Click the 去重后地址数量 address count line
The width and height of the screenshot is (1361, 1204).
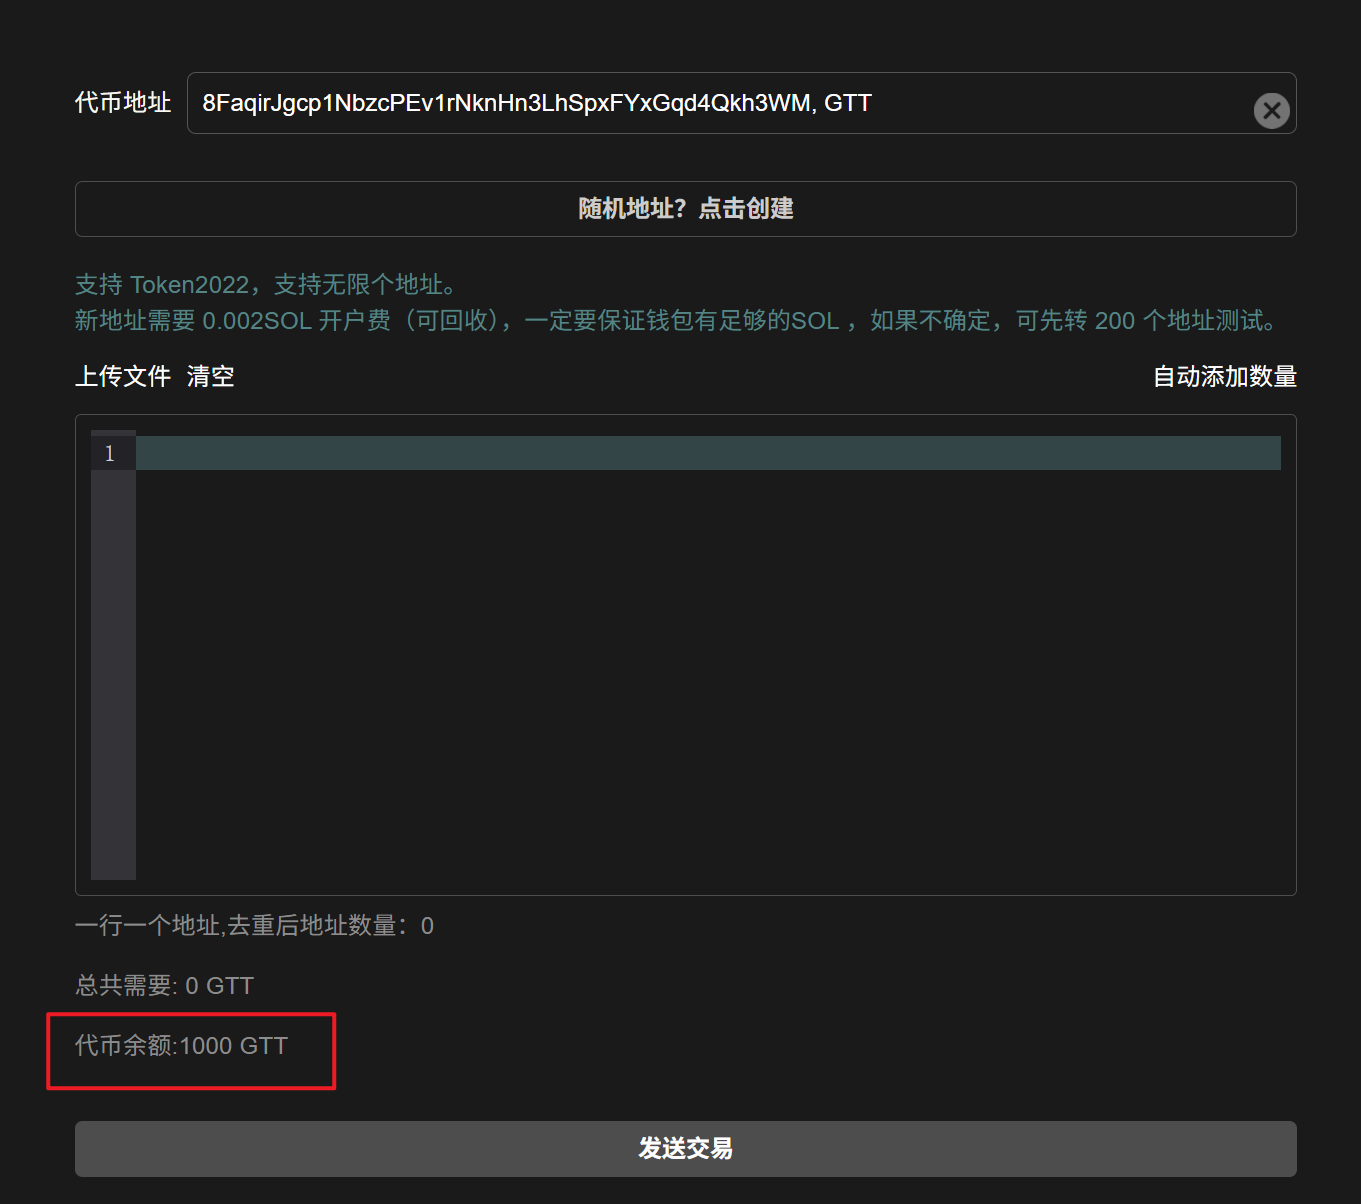[x=254, y=926]
